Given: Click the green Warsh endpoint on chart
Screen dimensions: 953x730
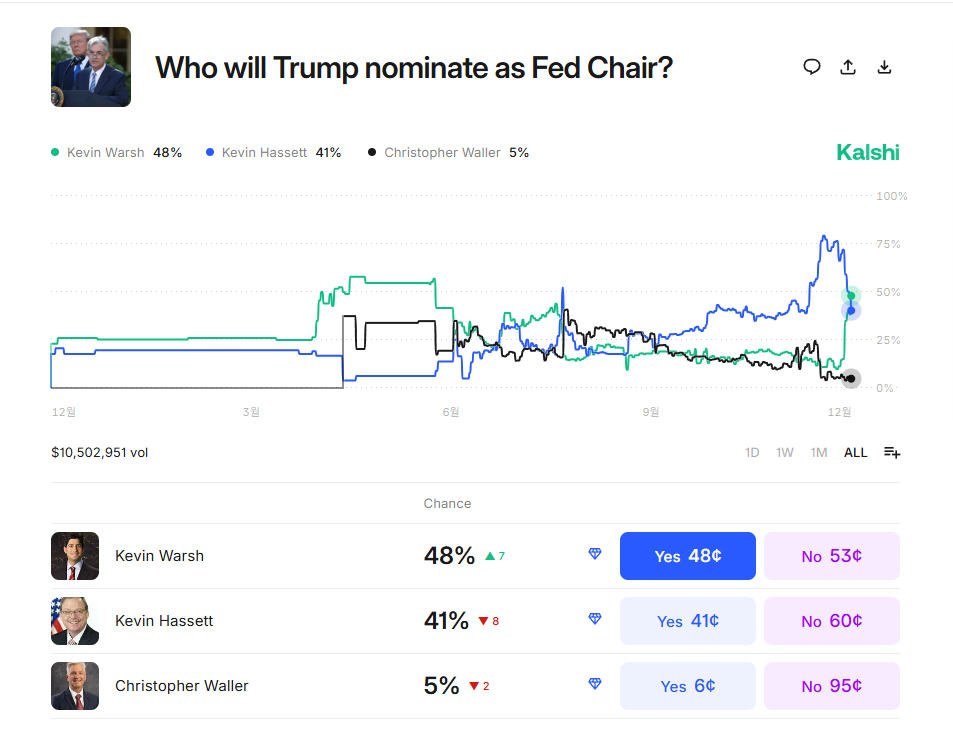Looking at the screenshot, I should (851, 295).
